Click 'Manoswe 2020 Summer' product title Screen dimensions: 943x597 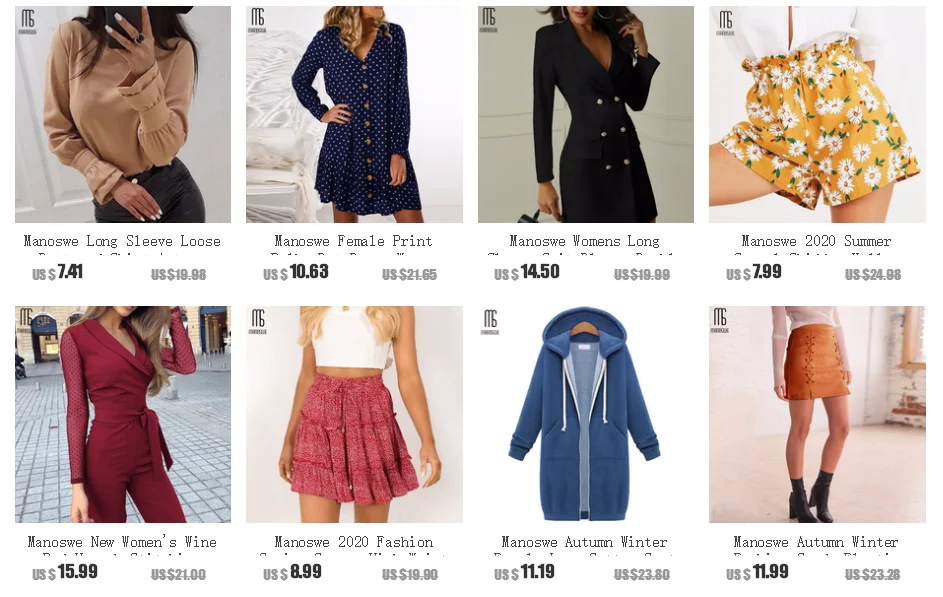(816, 242)
